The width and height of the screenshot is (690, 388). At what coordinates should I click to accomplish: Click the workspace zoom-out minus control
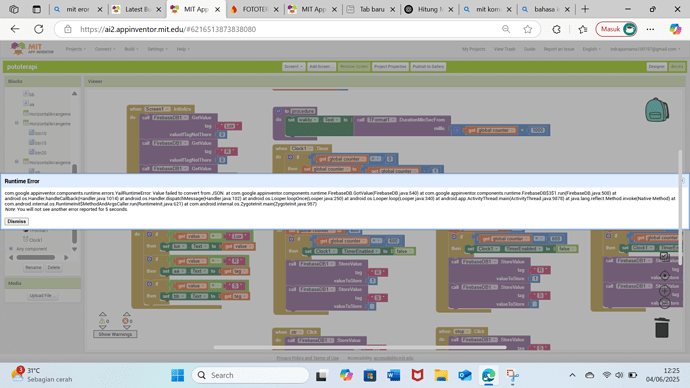(x=664, y=303)
